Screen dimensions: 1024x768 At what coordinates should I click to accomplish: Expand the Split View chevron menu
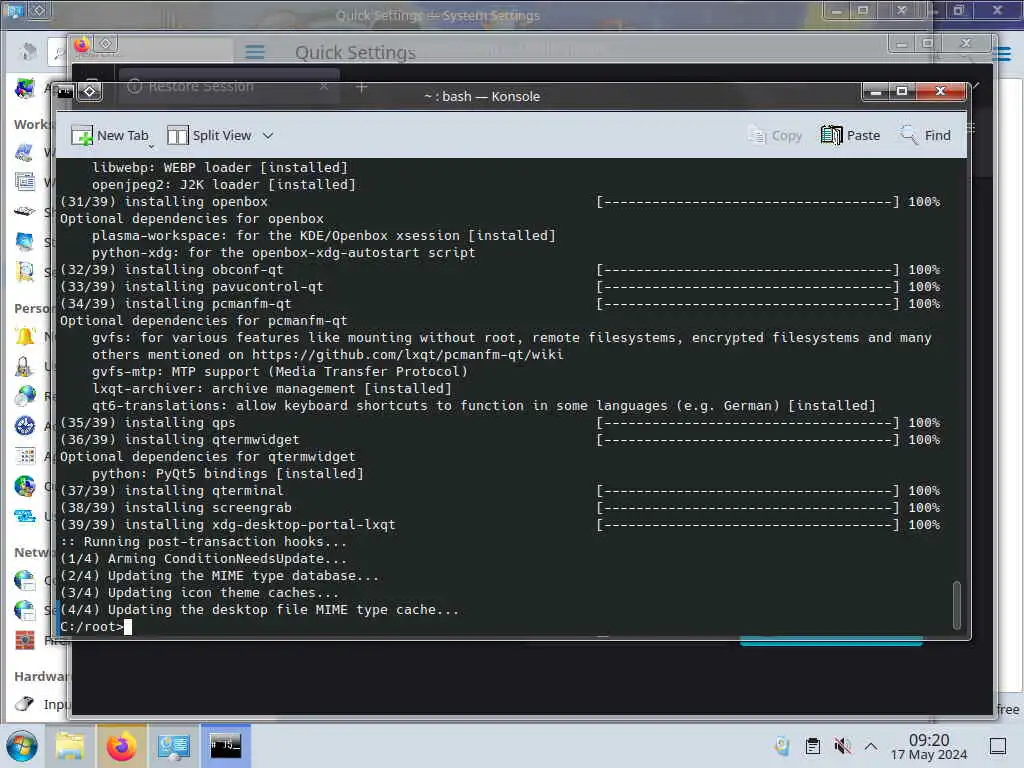tap(268, 136)
